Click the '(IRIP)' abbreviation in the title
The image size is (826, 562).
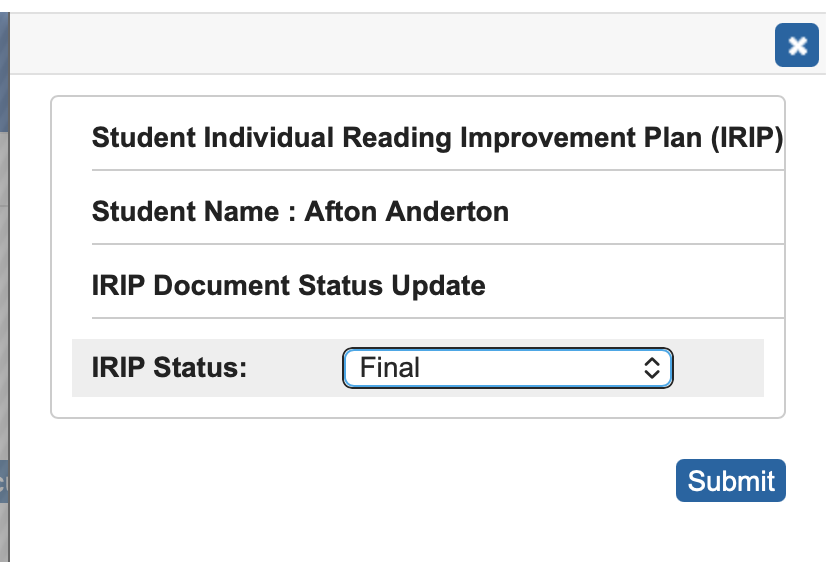coord(746,138)
